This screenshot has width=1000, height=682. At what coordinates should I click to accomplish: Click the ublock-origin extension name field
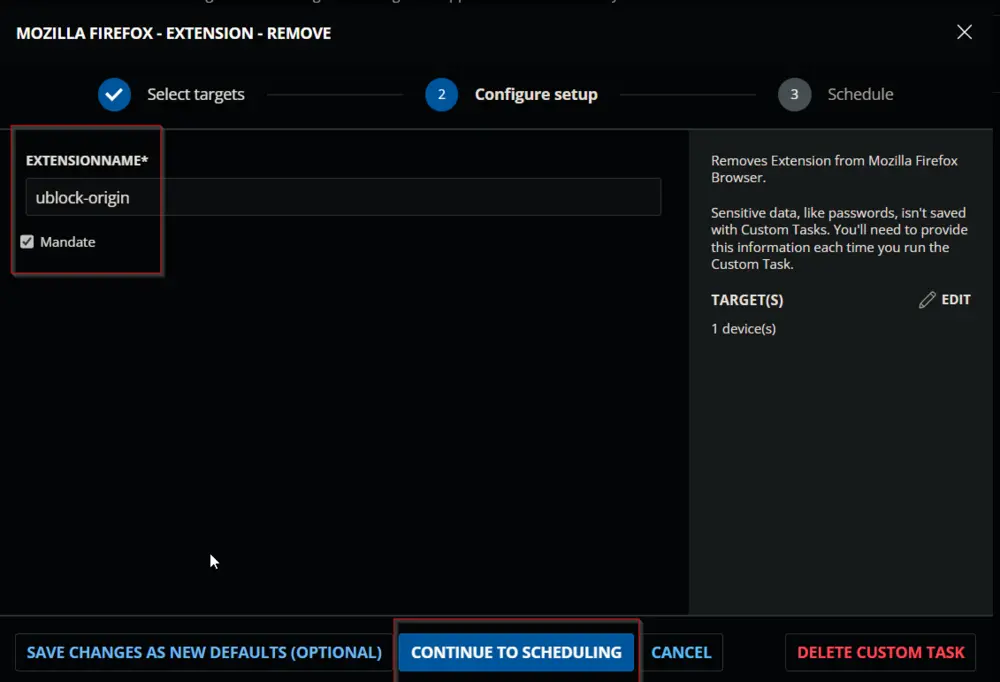click(343, 197)
